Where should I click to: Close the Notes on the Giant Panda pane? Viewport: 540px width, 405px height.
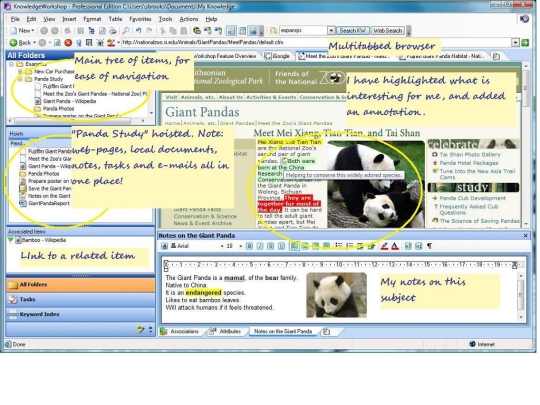(x=526, y=236)
